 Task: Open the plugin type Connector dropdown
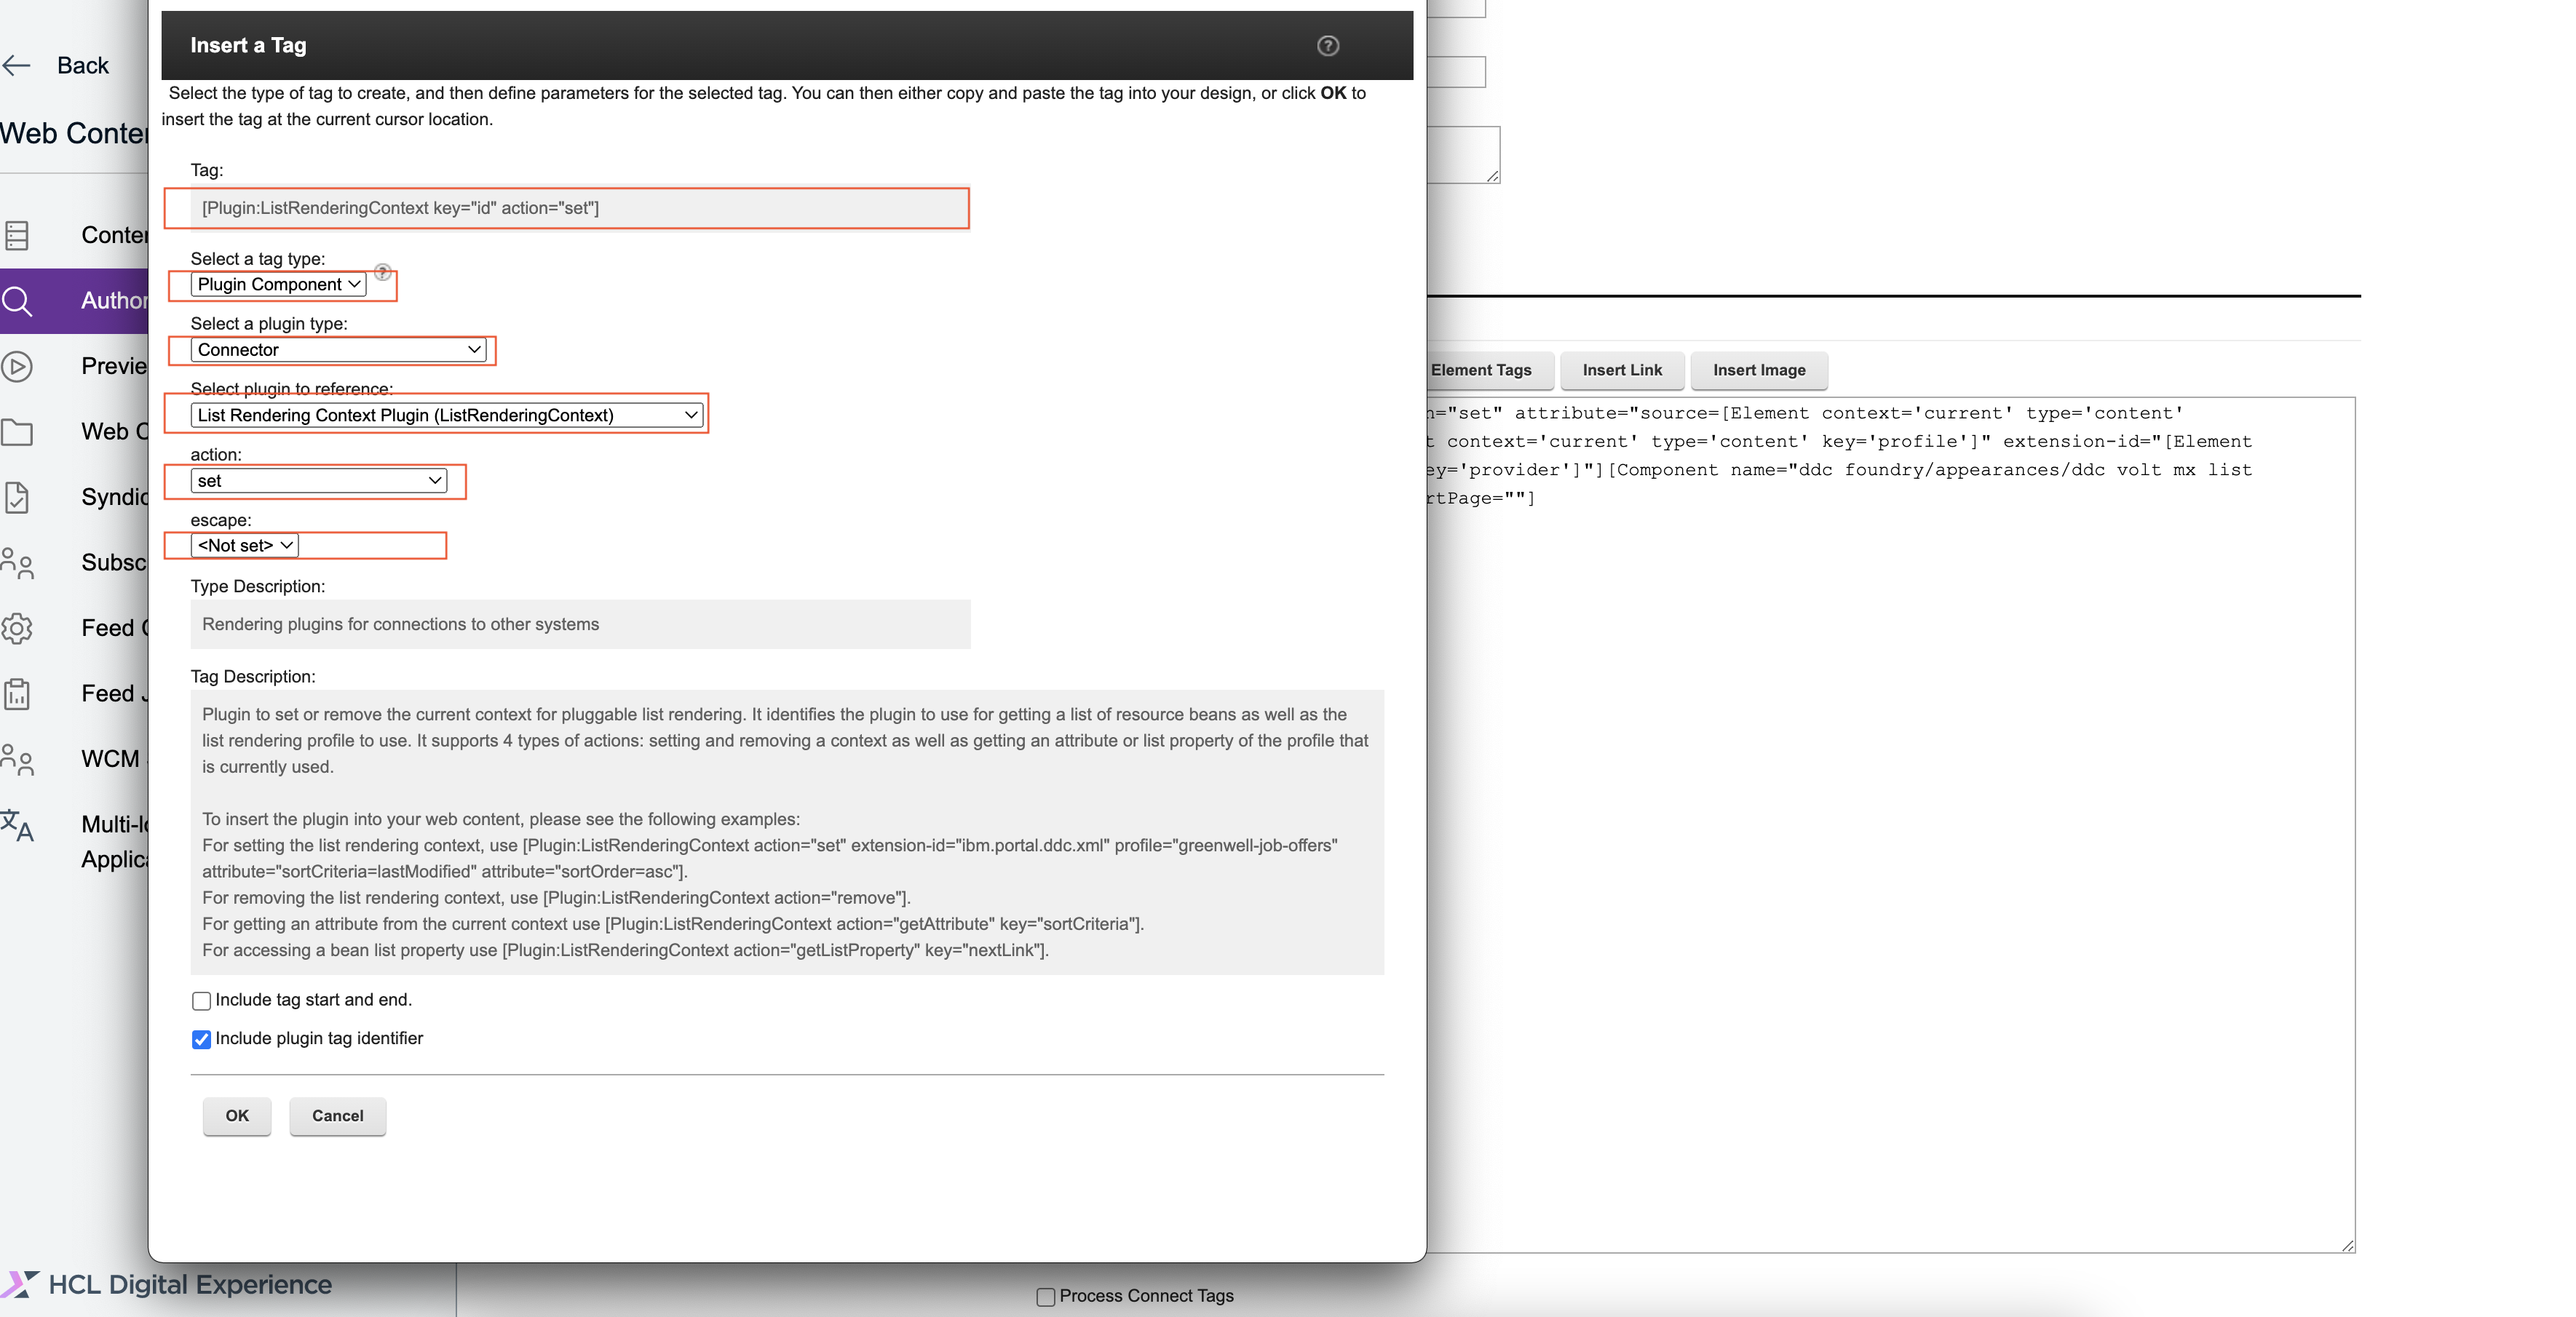(x=337, y=349)
